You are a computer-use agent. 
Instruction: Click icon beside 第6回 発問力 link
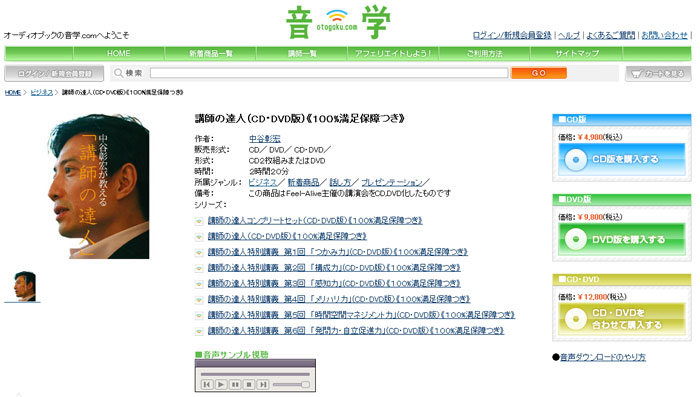click(x=199, y=331)
